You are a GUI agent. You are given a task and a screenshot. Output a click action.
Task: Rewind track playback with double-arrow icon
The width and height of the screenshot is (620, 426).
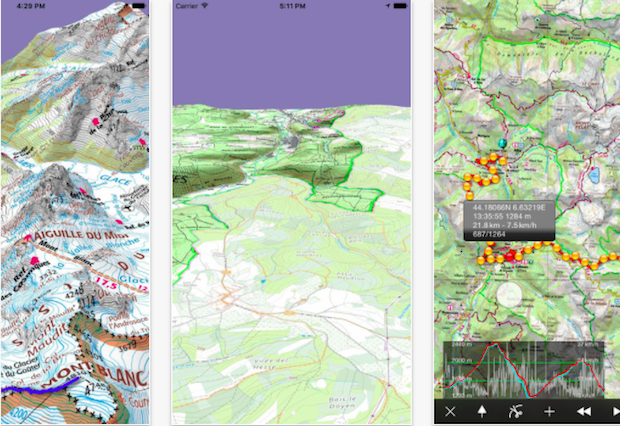[584, 411]
